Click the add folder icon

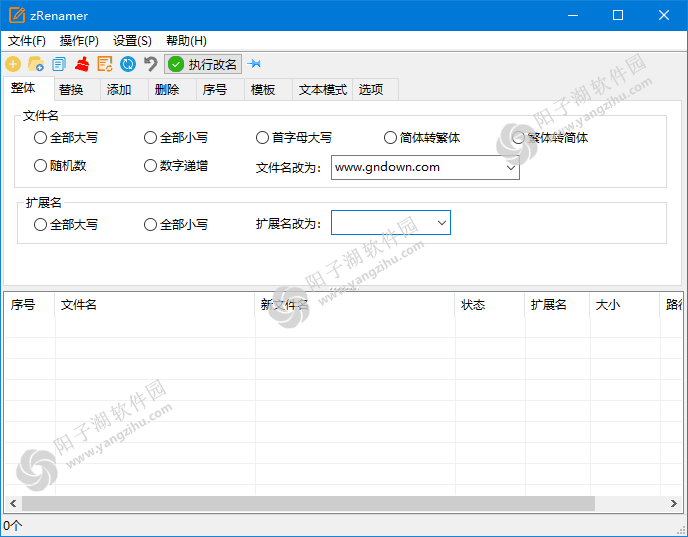pos(36,64)
